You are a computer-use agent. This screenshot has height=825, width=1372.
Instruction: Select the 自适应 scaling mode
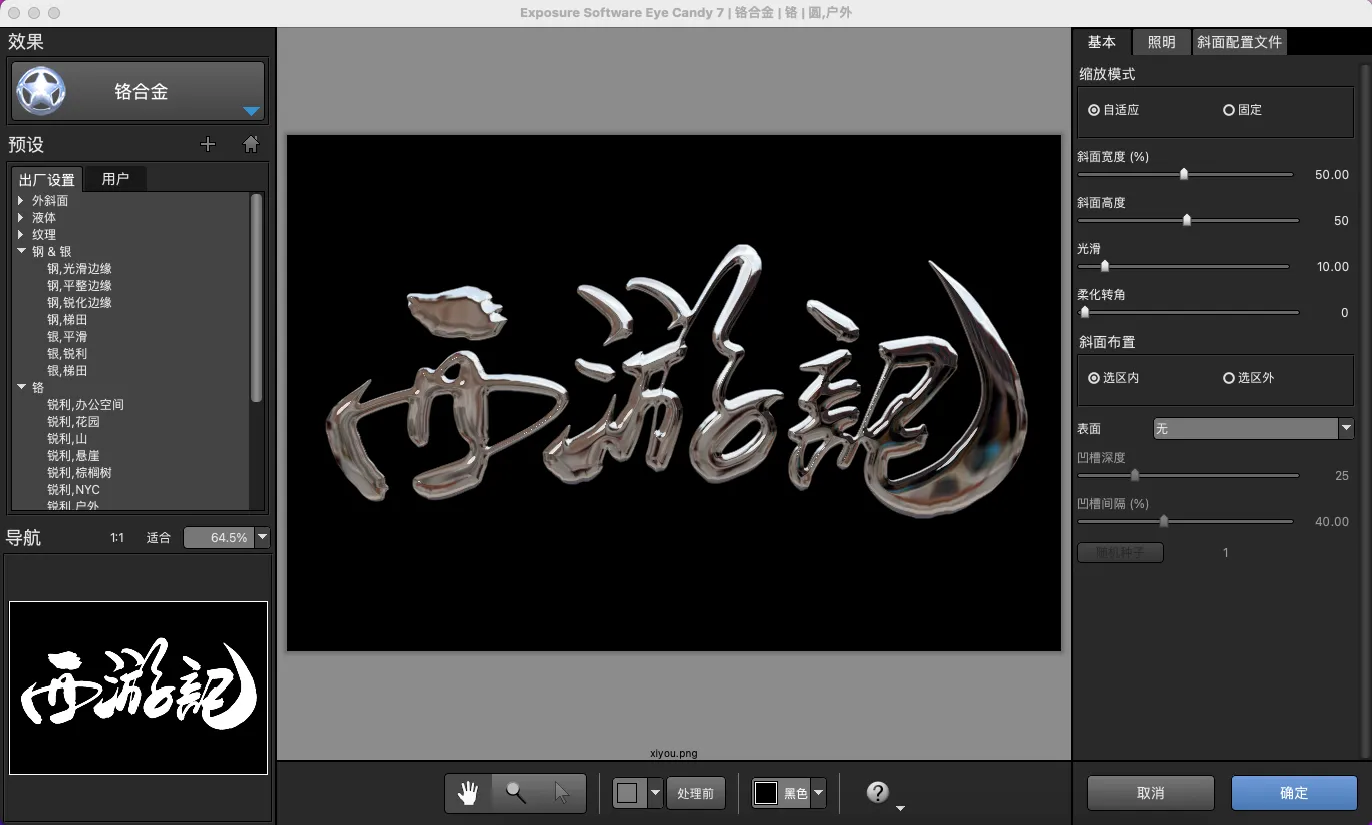coord(1094,110)
